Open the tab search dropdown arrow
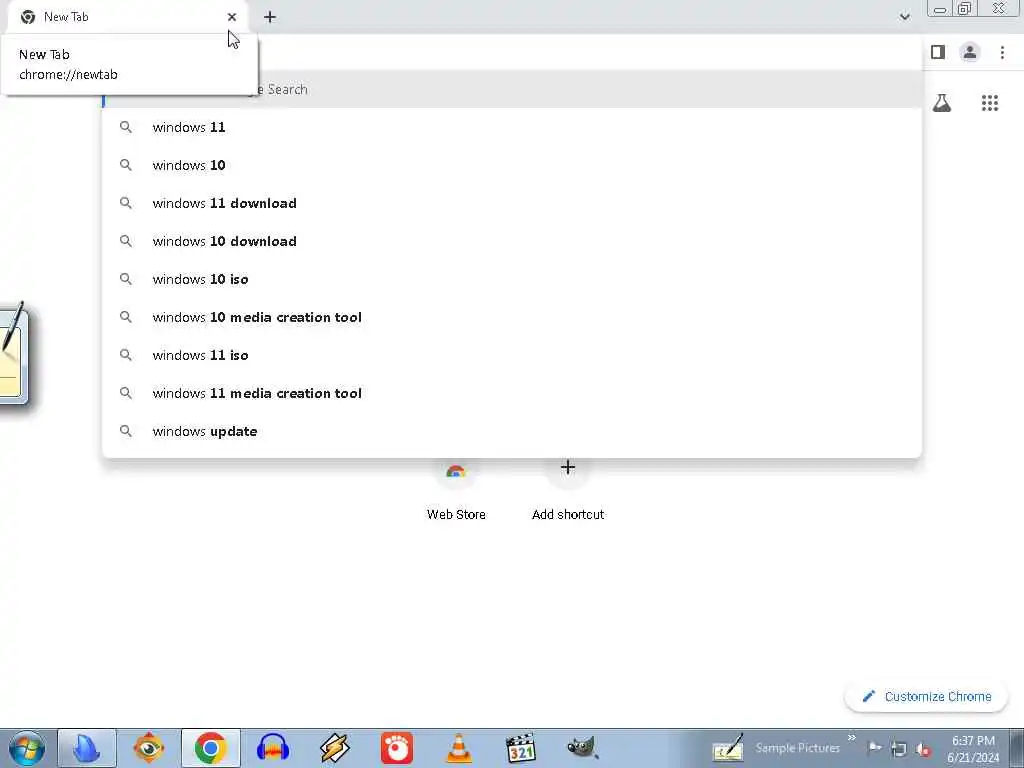Viewport: 1024px width, 768px height. point(904,17)
